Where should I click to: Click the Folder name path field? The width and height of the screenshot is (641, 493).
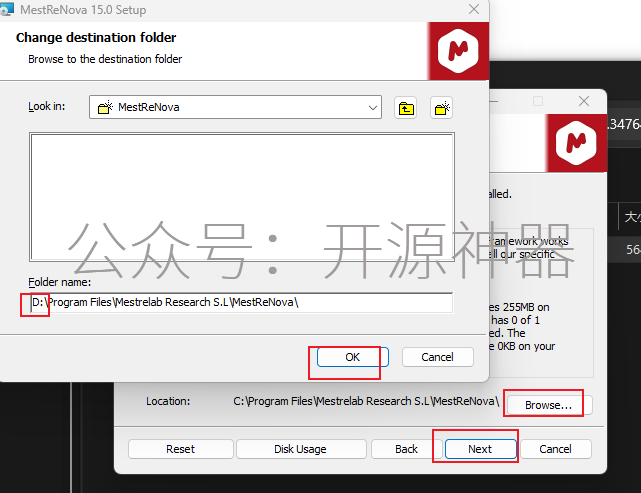coord(241,303)
